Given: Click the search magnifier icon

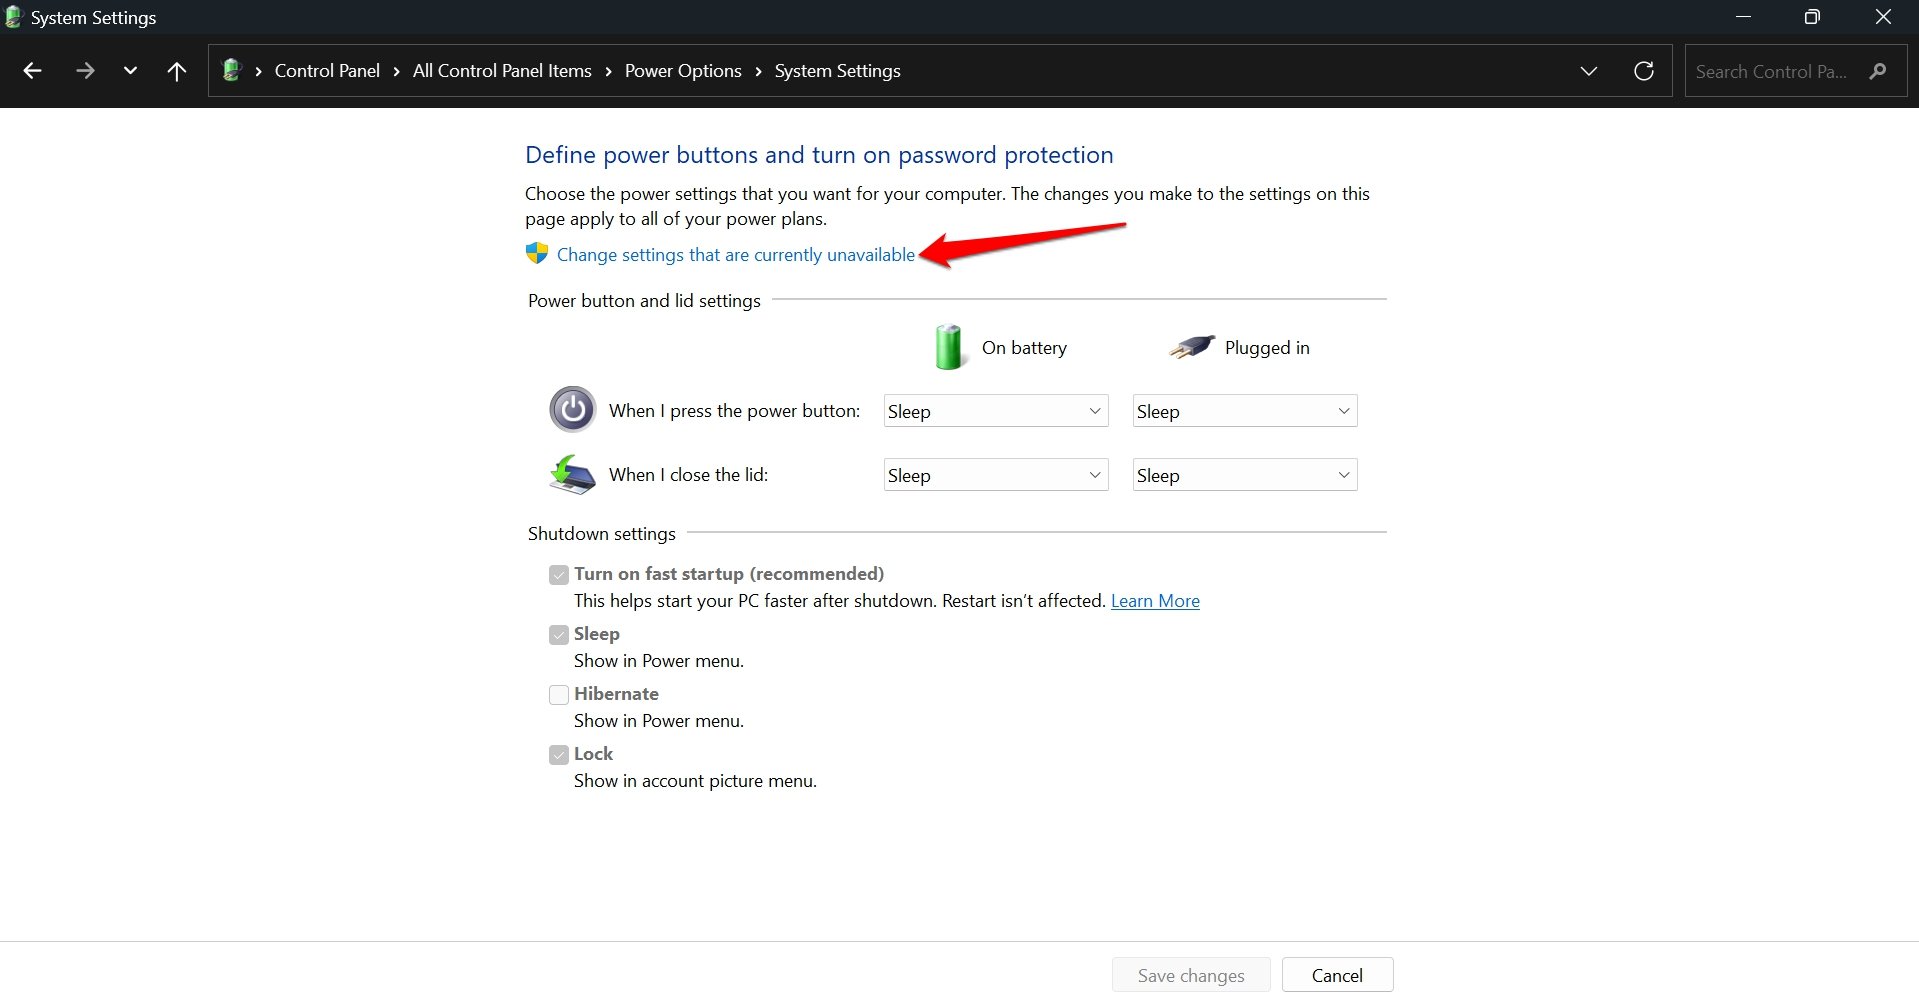Looking at the screenshot, I should [x=1878, y=71].
